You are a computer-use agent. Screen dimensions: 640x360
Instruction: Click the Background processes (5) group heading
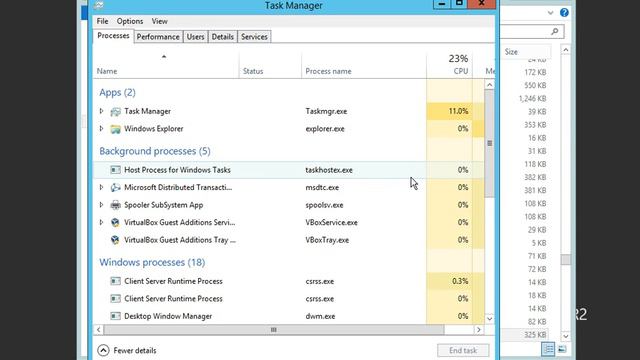coord(155,151)
